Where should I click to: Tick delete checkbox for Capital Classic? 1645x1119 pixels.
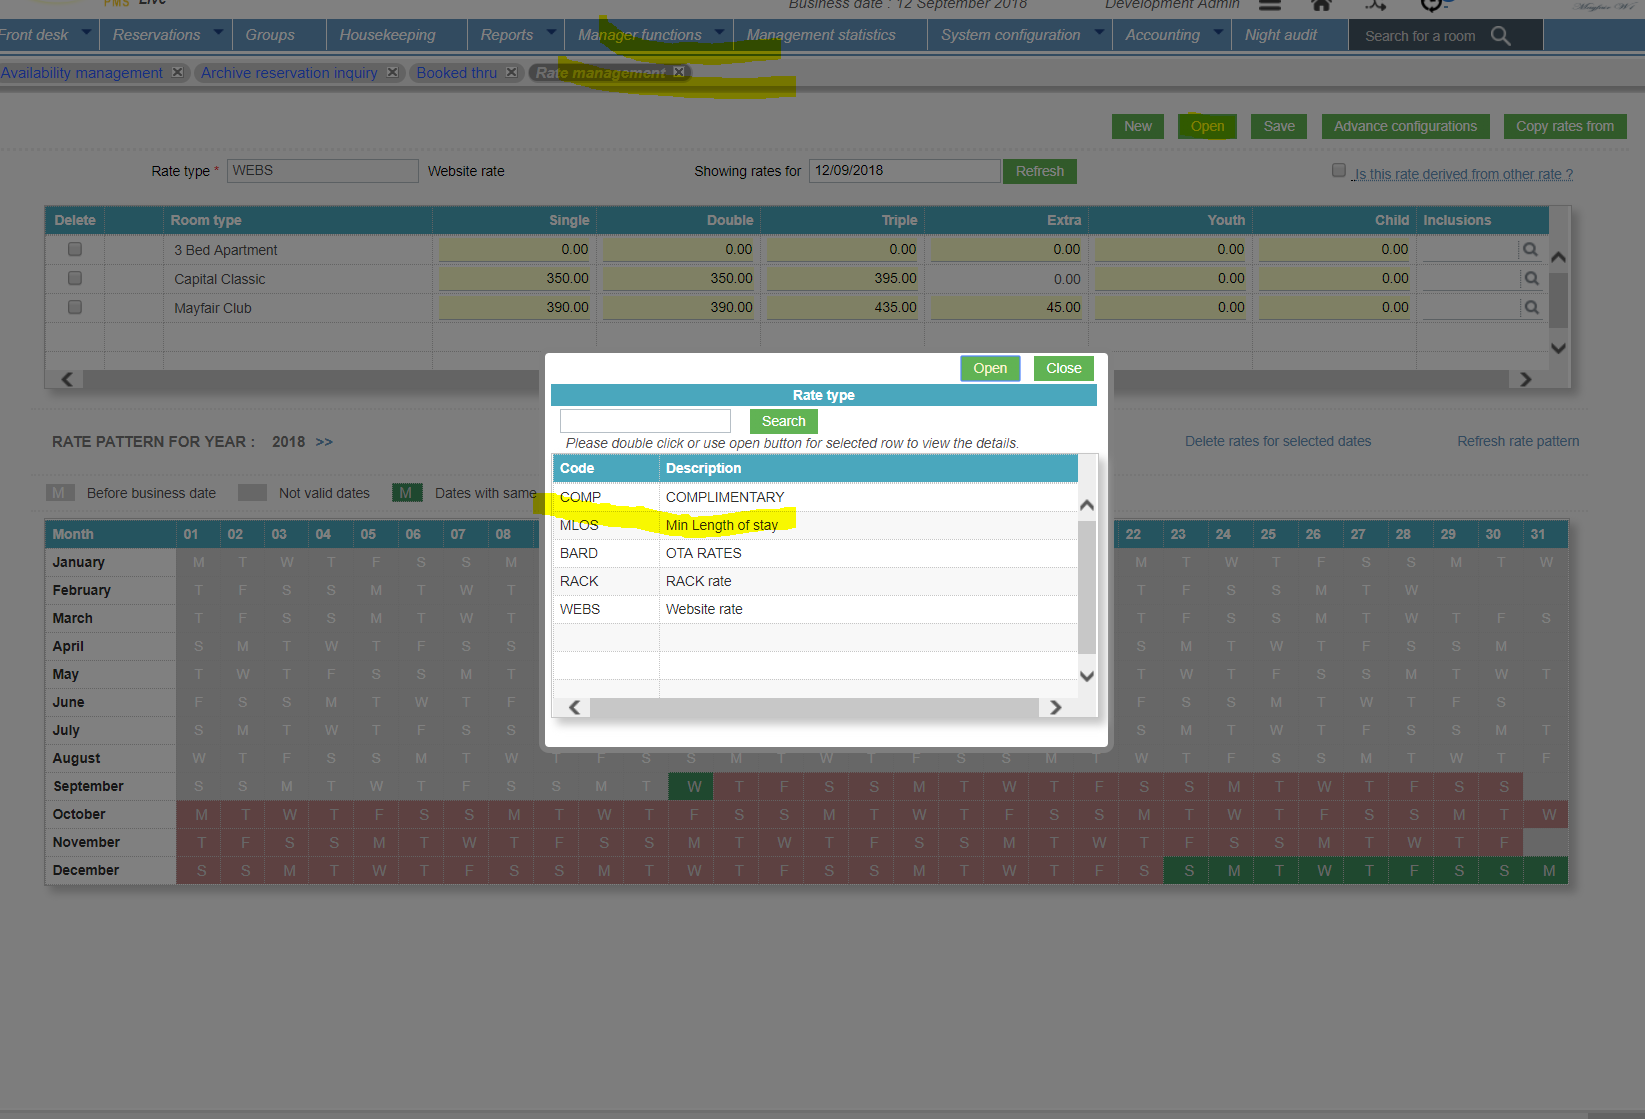[75, 278]
